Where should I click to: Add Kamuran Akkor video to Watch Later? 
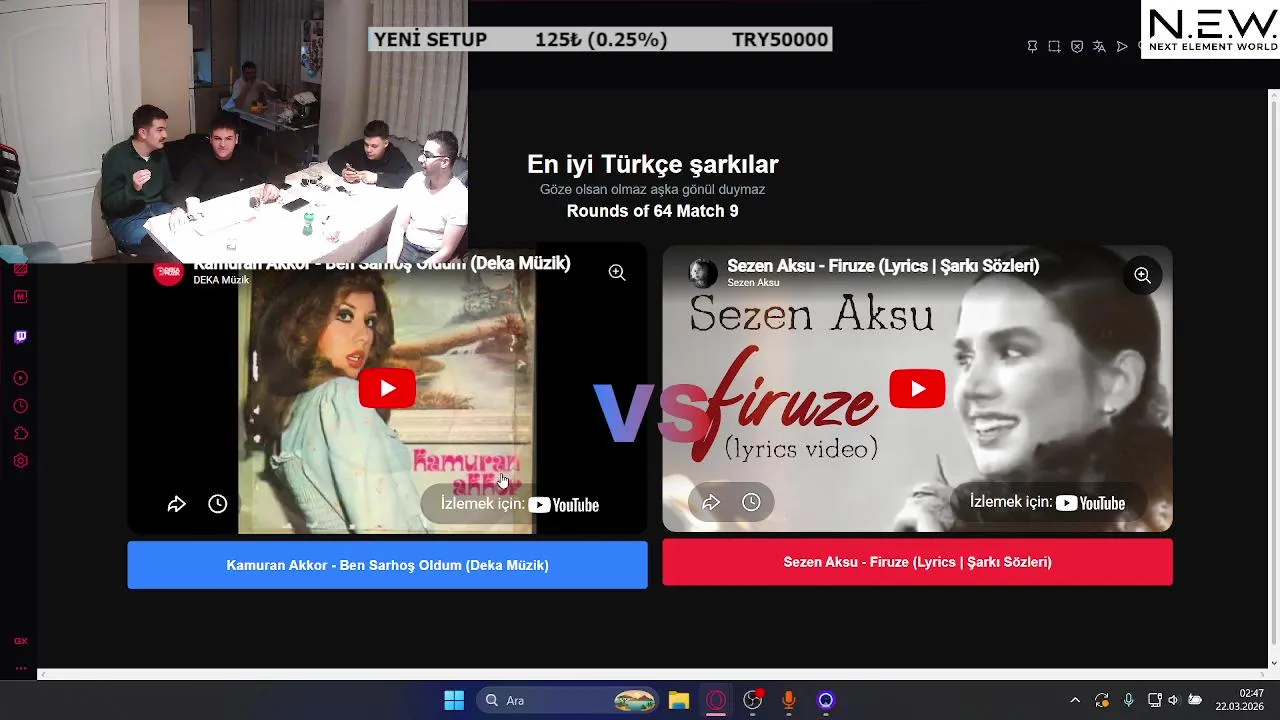(x=217, y=504)
